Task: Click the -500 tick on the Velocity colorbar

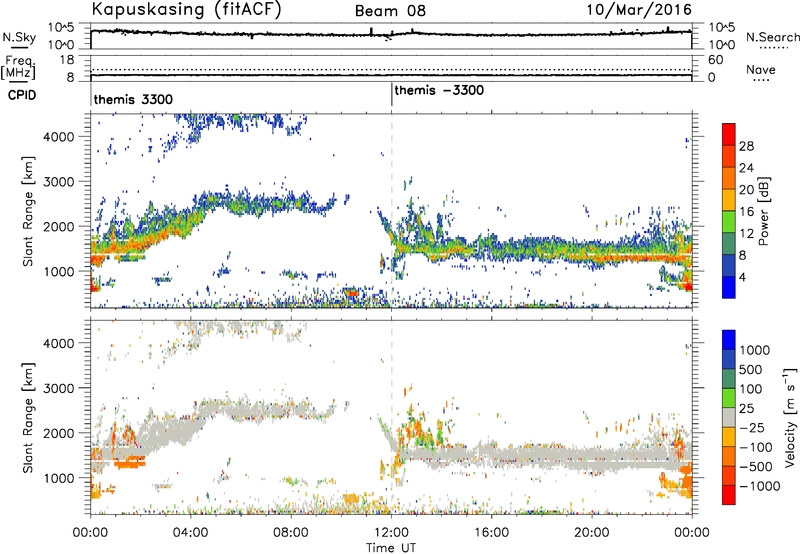Action: [x=755, y=466]
